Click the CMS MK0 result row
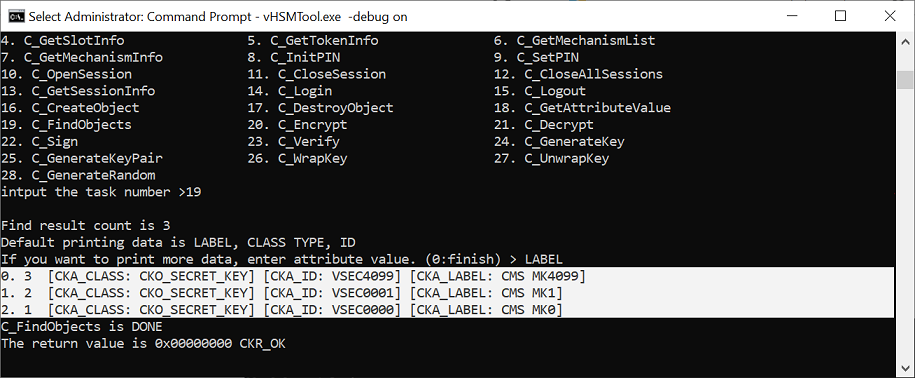The height and width of the screenshot is (378, 915). pos(282,310)
